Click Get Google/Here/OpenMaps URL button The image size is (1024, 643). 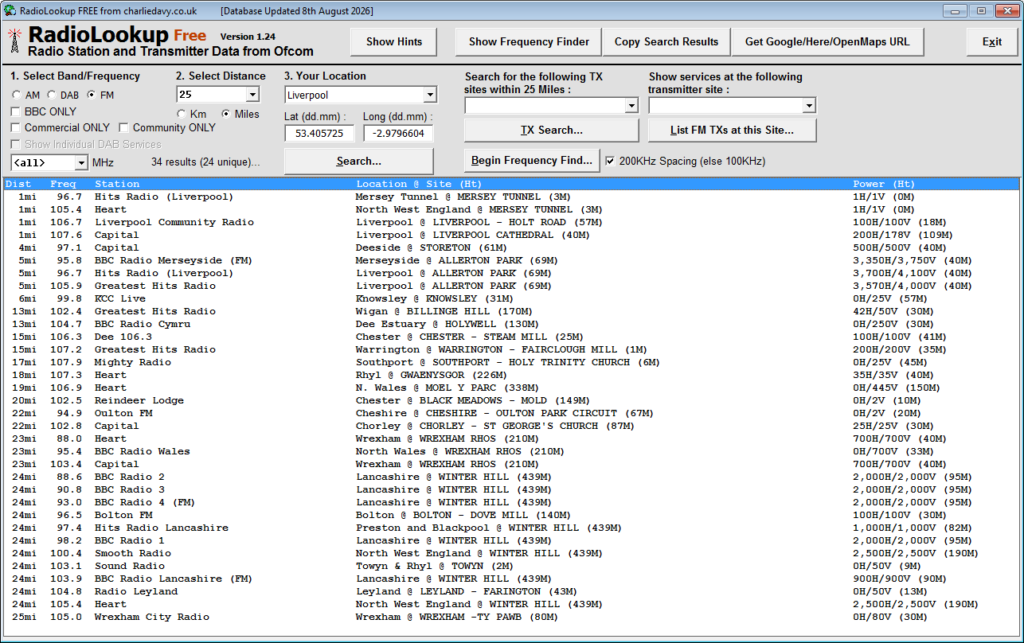827,42
